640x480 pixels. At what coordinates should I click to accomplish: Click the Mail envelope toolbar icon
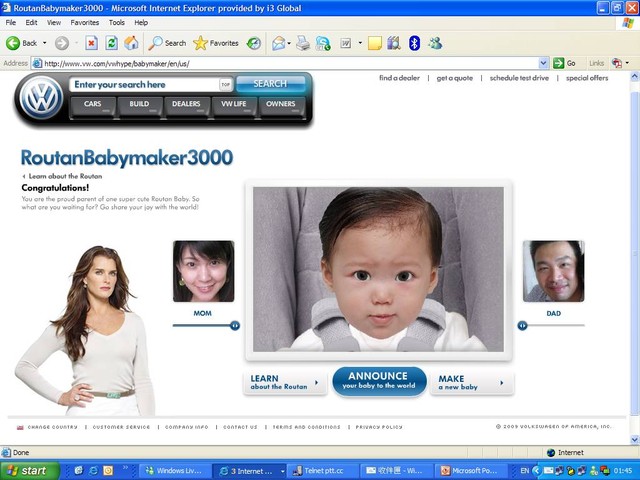[x=279, y=43]
